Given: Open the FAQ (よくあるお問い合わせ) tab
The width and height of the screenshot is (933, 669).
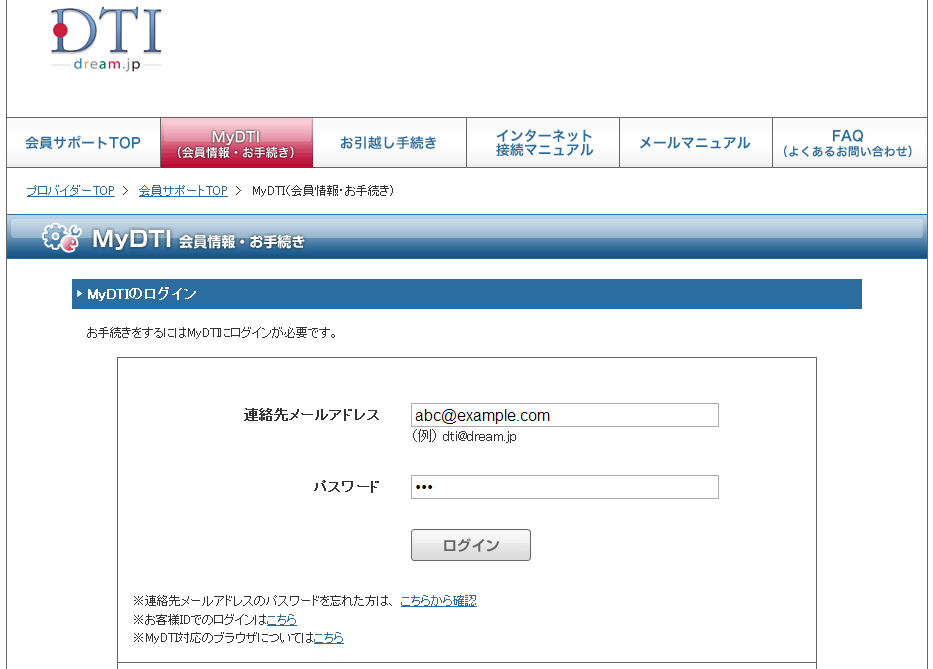Looking at the screenshot, I should [x=849, y=143].
